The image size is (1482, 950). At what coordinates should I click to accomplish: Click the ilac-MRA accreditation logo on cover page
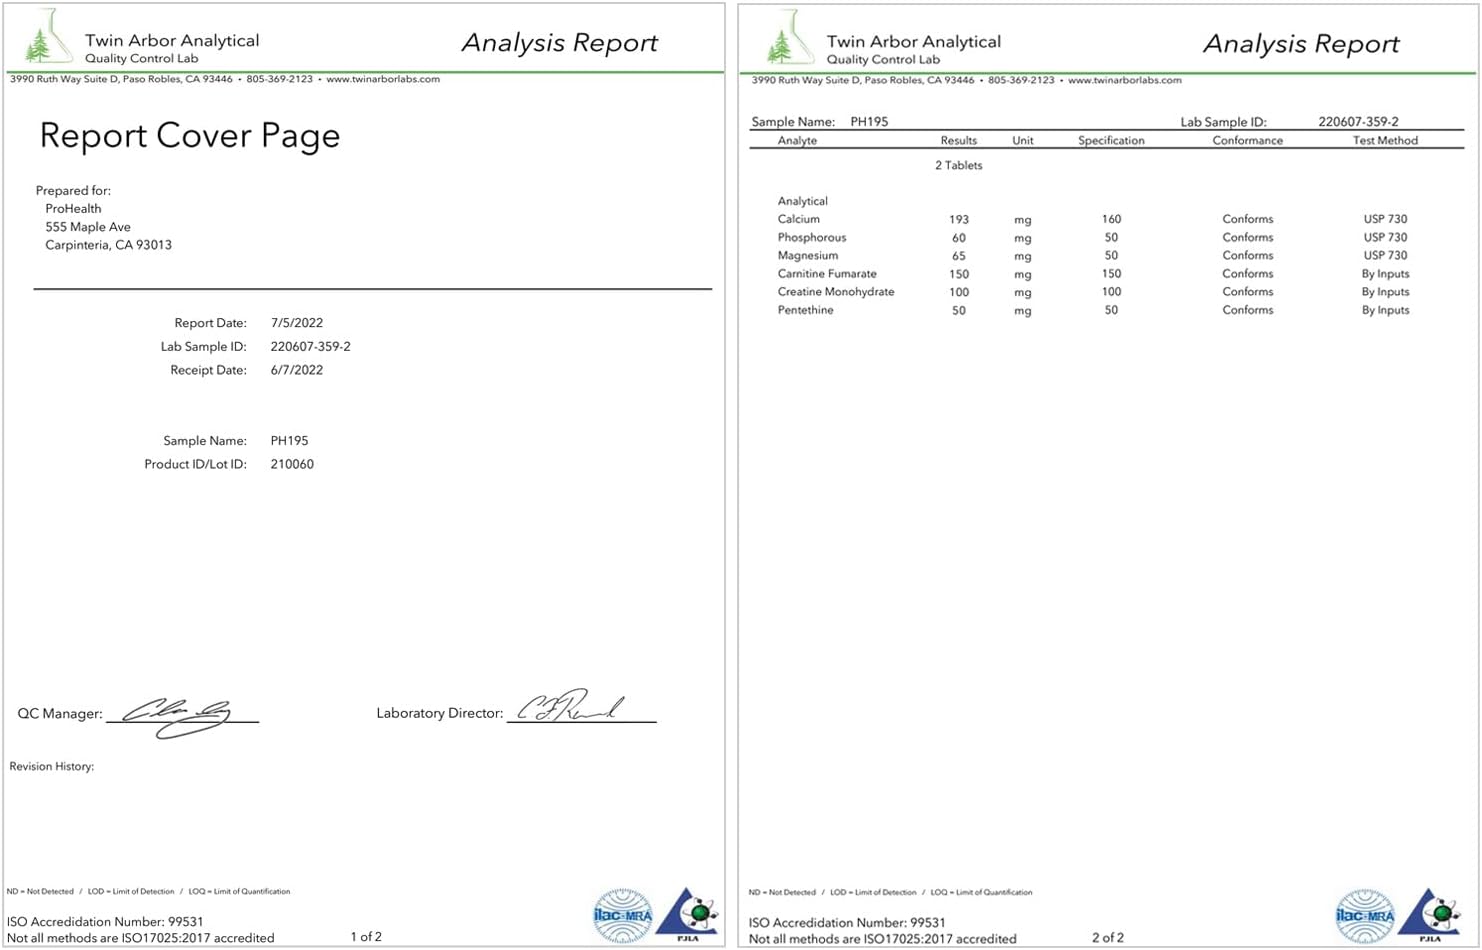[x=623, y=915]
